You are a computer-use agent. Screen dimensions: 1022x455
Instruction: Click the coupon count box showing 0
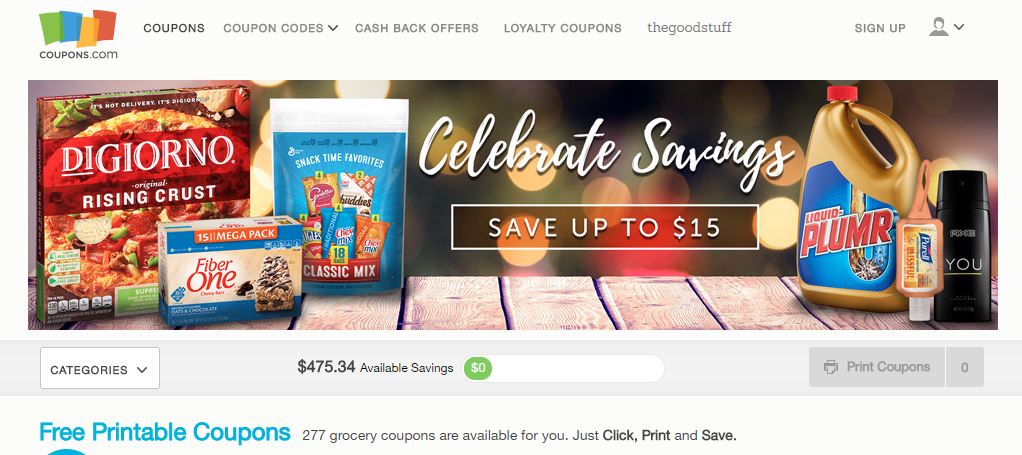(965, 367)
